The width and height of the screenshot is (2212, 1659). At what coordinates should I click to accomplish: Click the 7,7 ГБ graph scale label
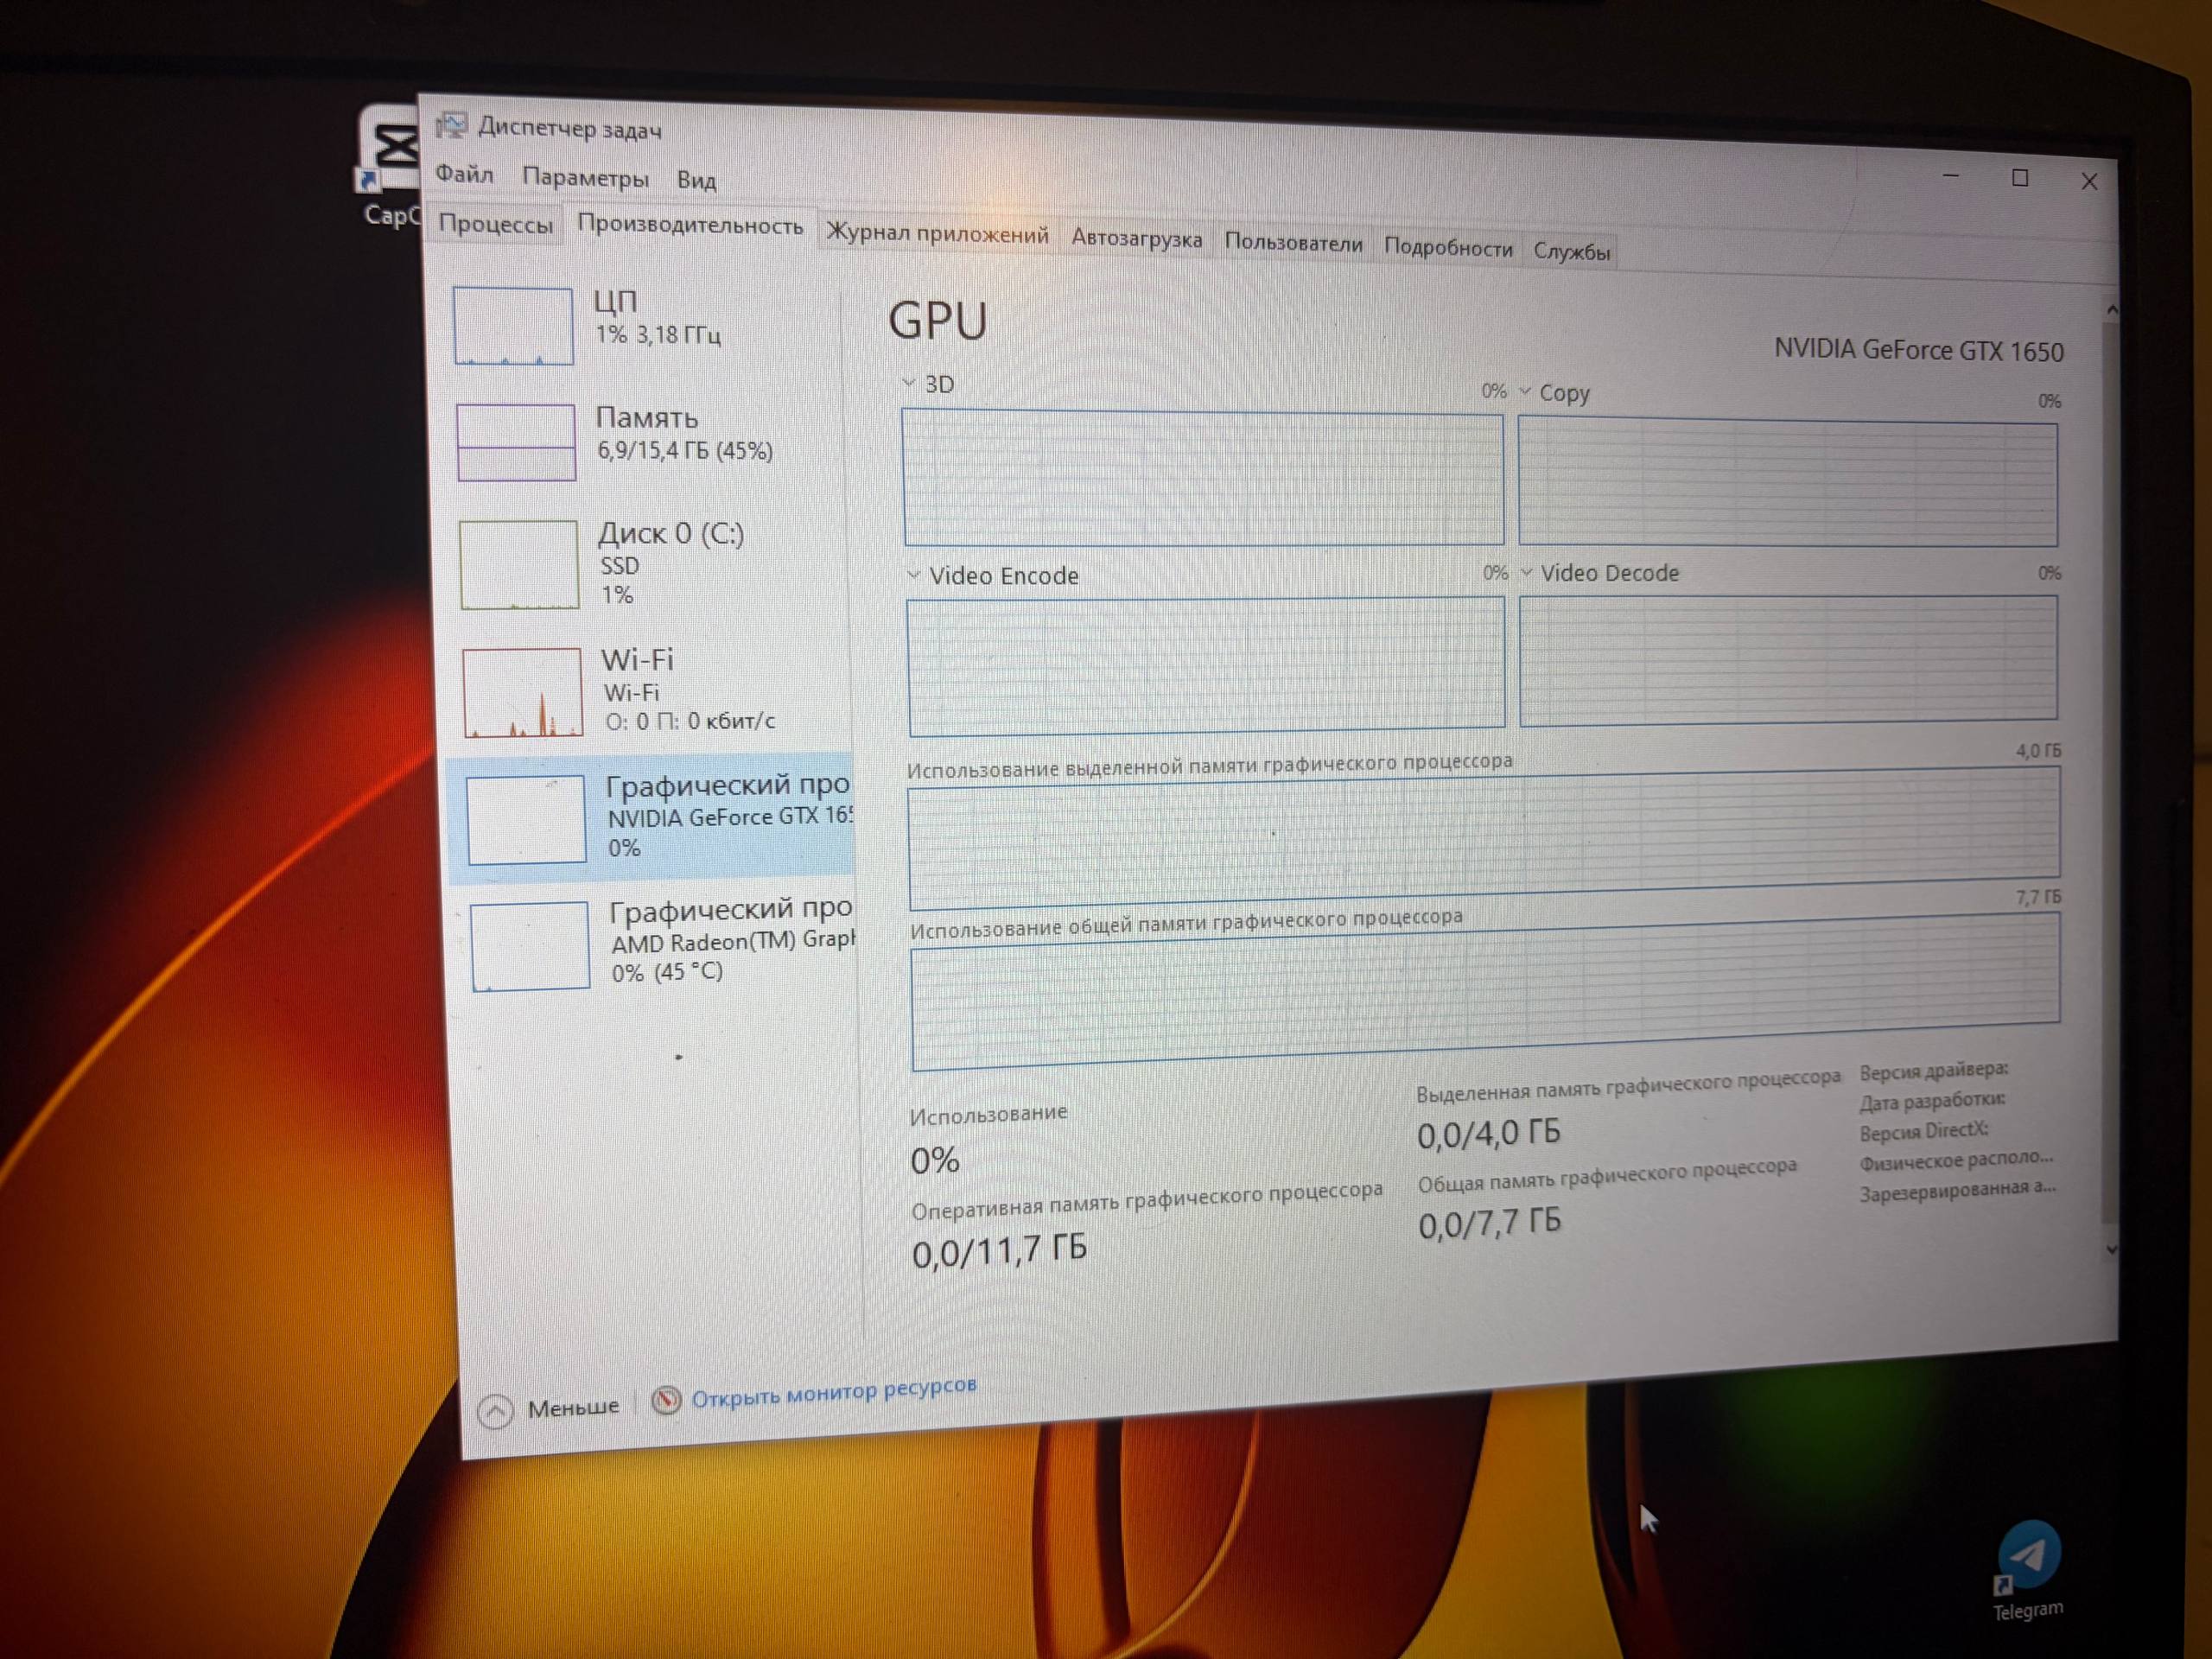(x=2038, y=897)
